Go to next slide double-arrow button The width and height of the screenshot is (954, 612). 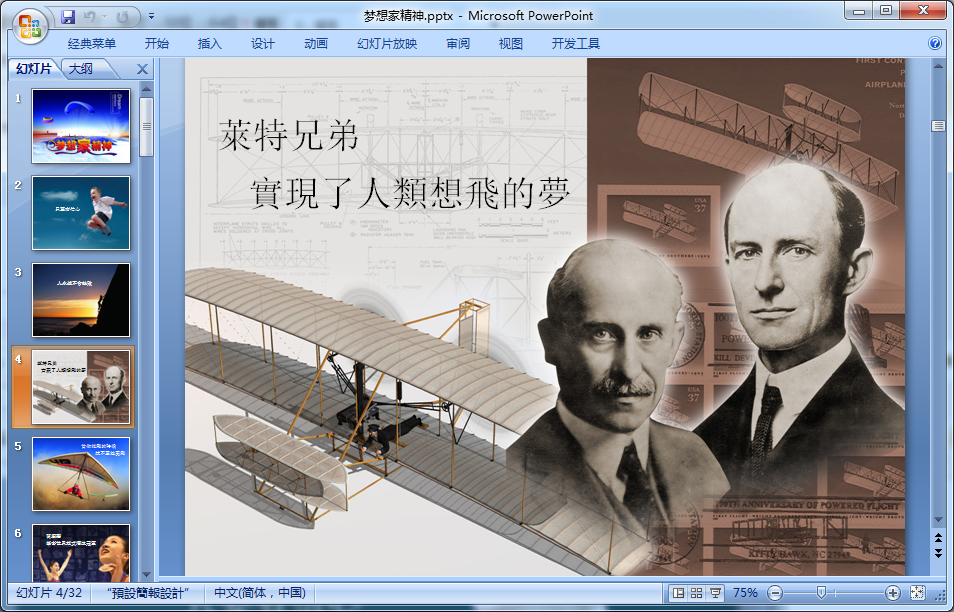click(x=938, y=553)
